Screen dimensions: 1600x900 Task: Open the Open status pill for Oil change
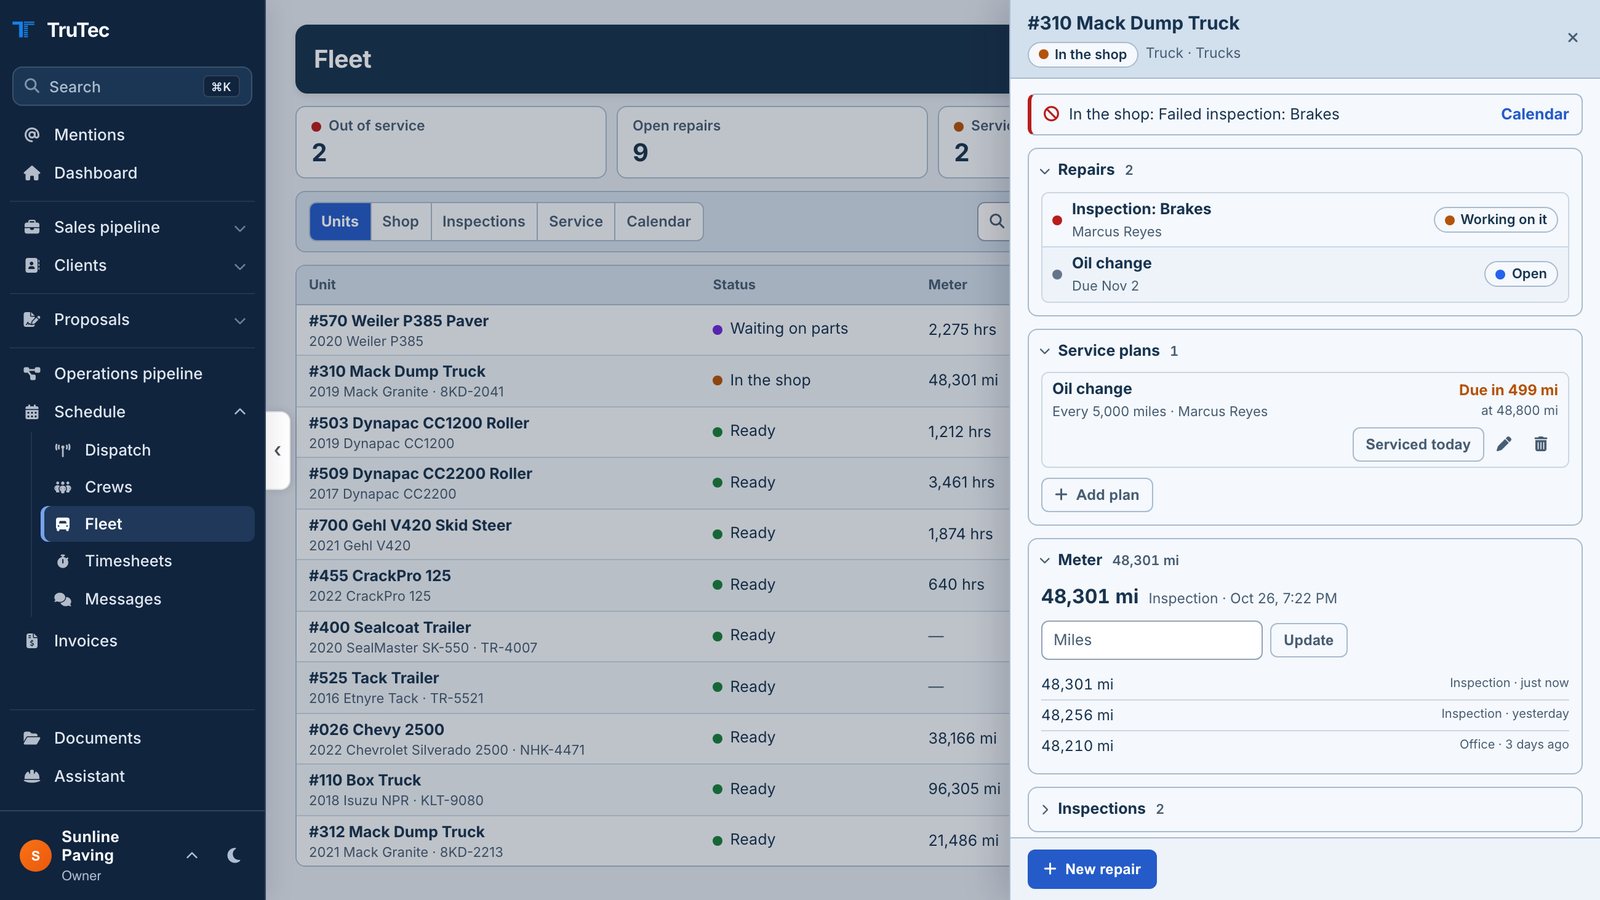click(1521, 274)
